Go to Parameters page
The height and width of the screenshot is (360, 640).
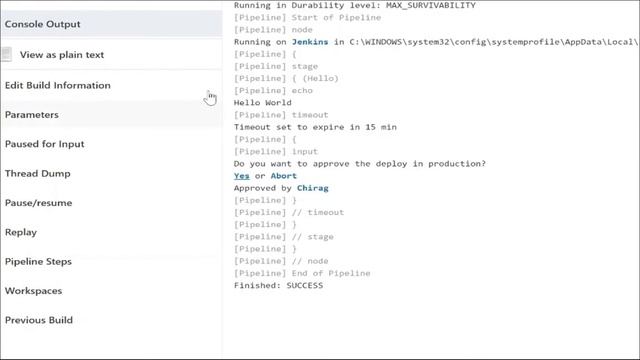(x=31, y=115)
